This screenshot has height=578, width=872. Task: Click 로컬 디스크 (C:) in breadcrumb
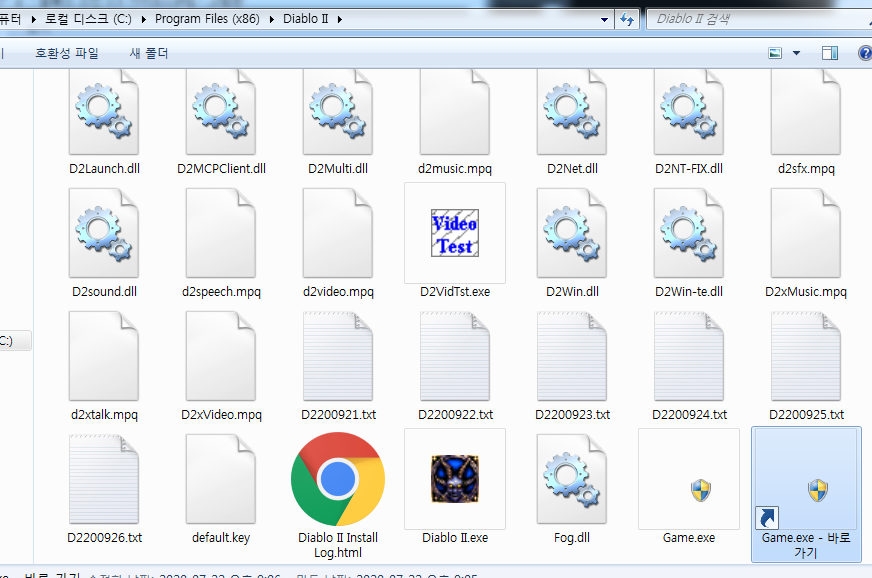[x=88, y=19]
